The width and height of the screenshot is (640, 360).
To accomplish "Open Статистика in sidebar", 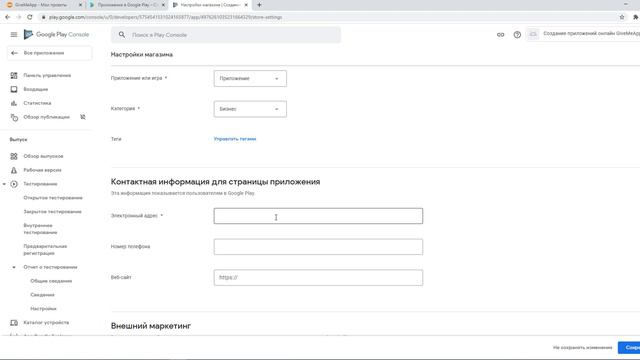I will [x=37, y=103].
